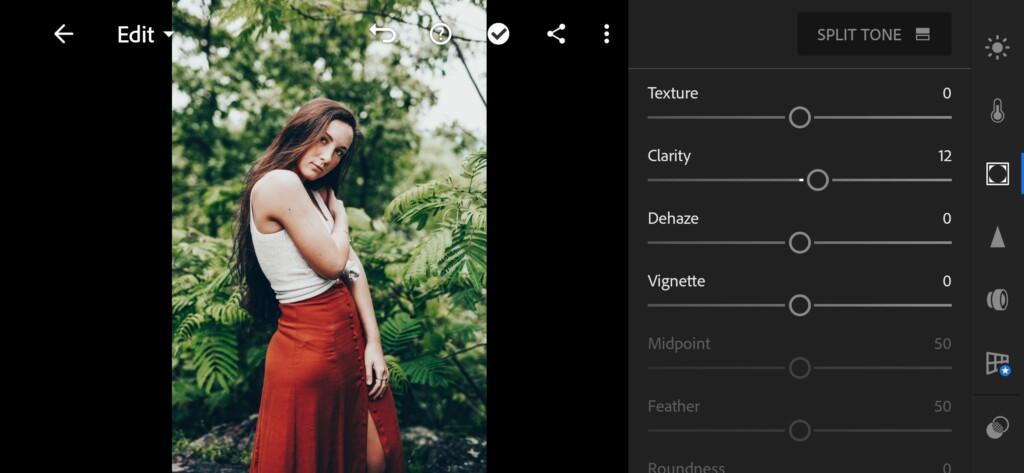Click the Dehaze slider handle
The height and width of the screenshot is (473, 1024).
799,243
